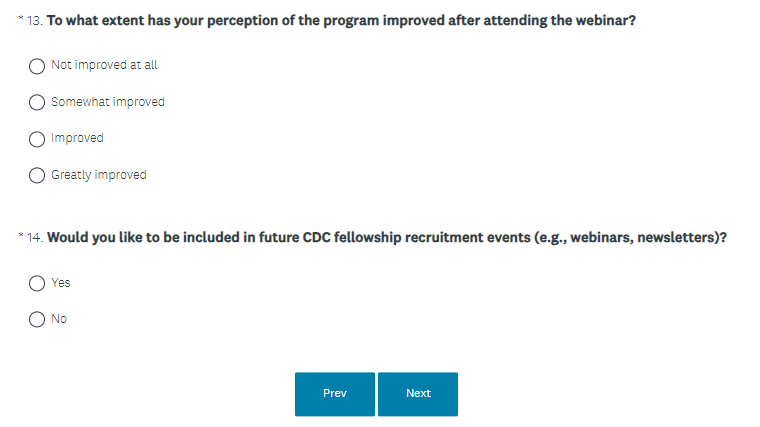Click the CDC fellowship recruitment question text

(386, 238)
